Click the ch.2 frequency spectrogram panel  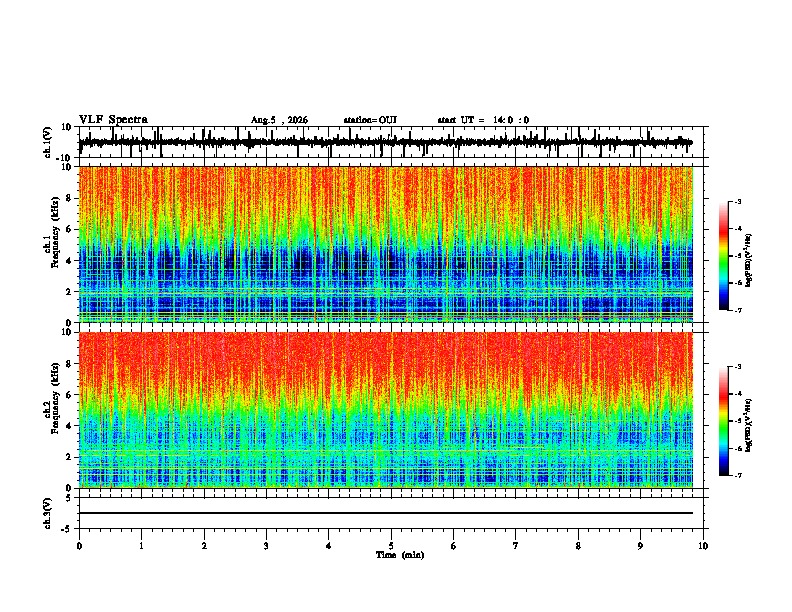click(x=385, y=410)
